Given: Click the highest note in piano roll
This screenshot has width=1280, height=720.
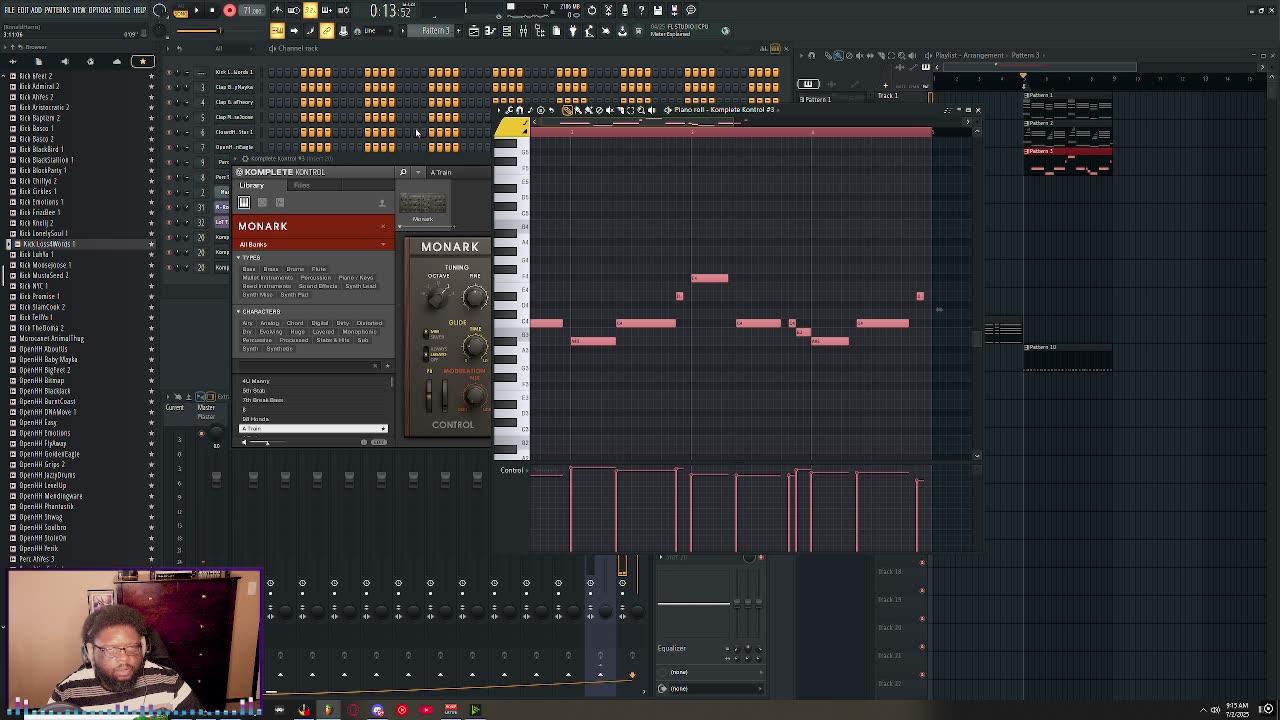Looking at the screenshot, I should point(710,278).
